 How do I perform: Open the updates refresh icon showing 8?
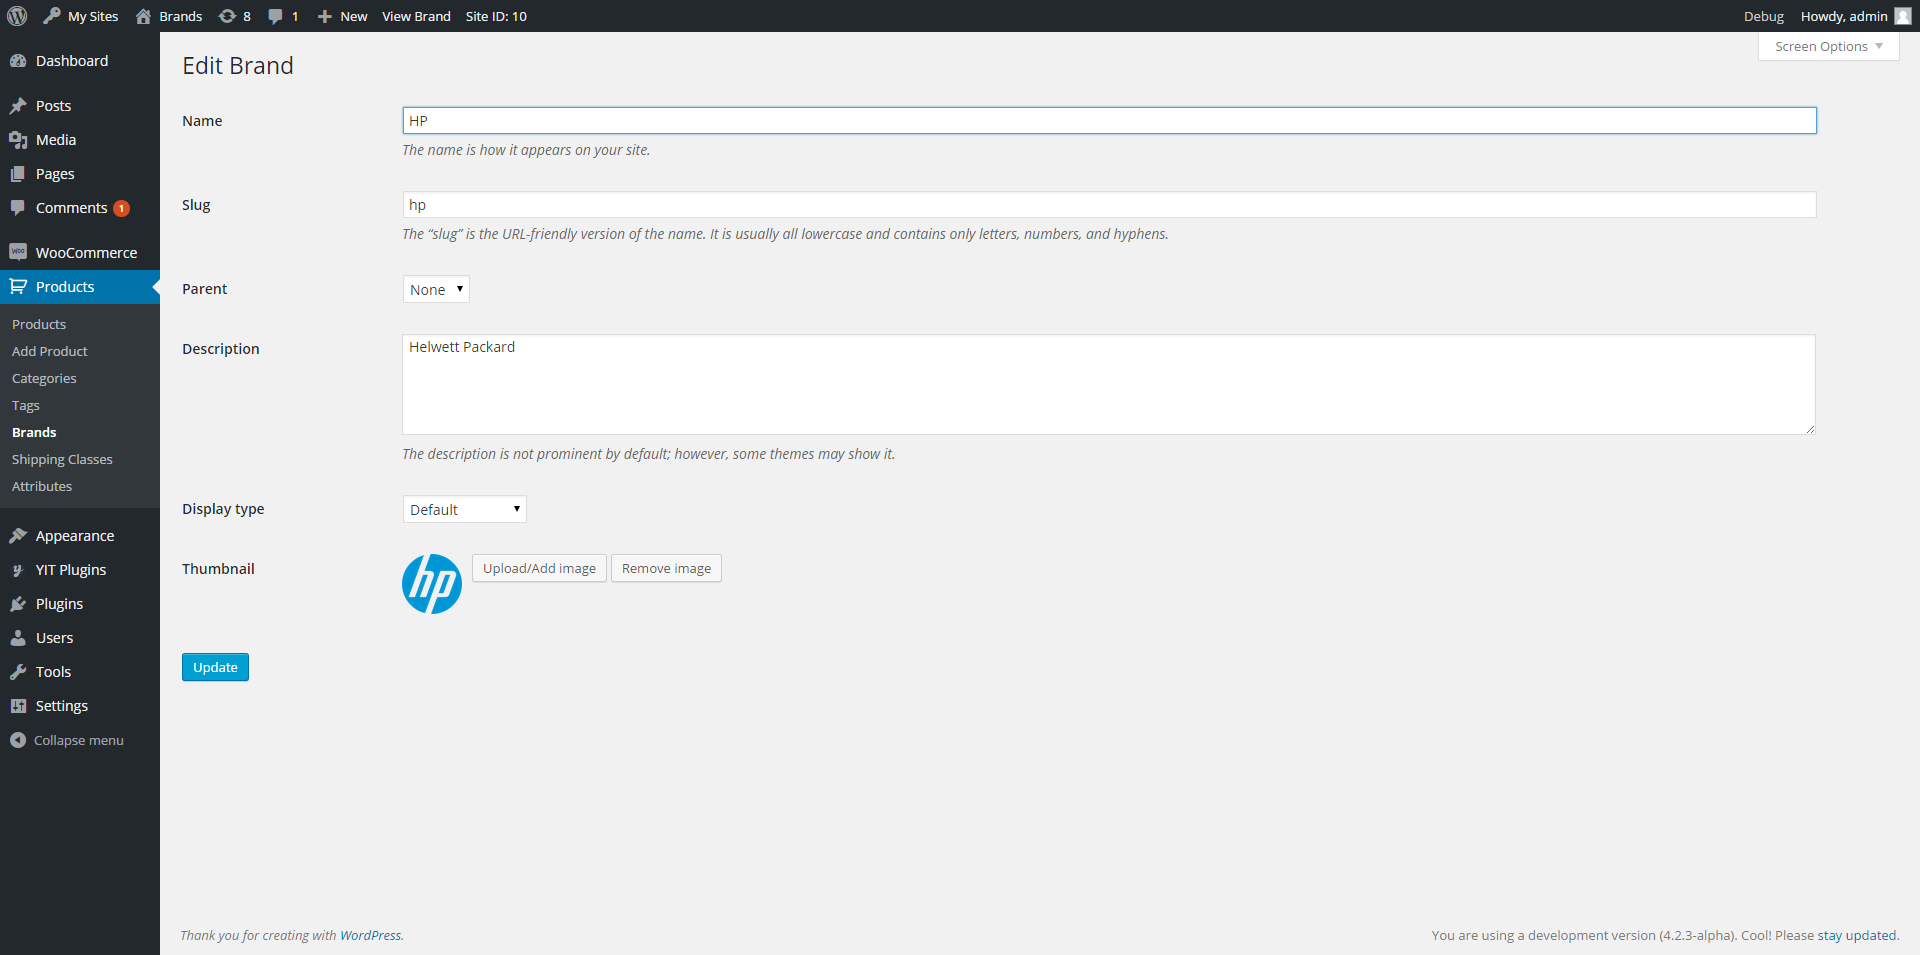(227, 16)
